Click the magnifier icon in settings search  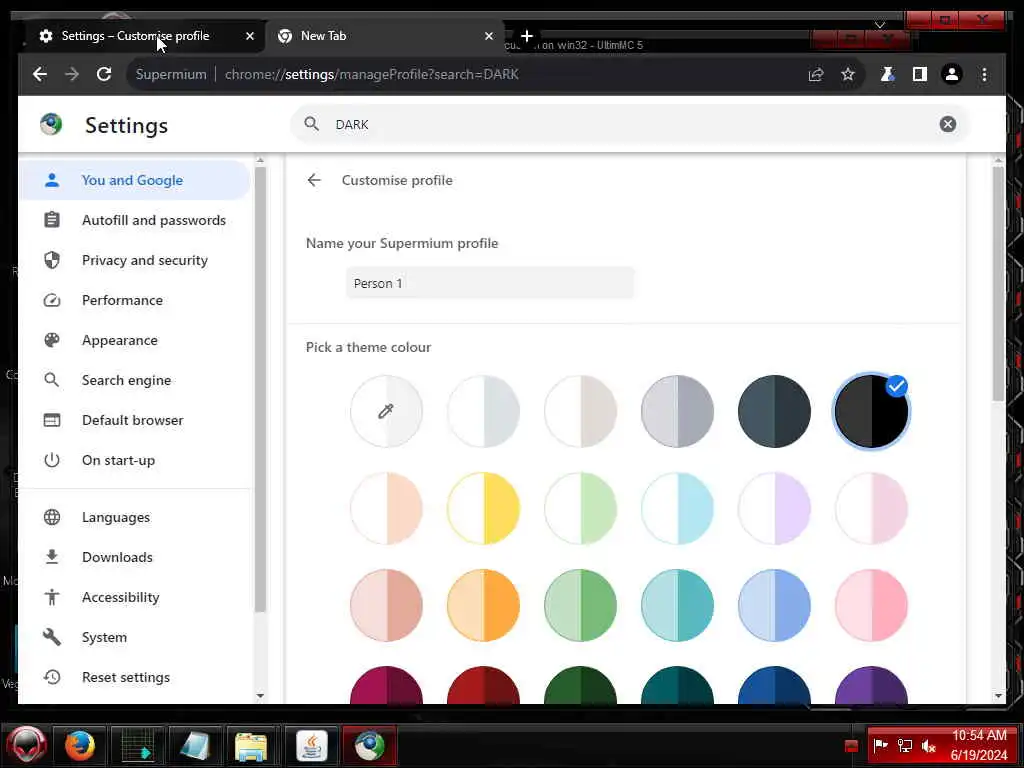(x=312, y=124)
